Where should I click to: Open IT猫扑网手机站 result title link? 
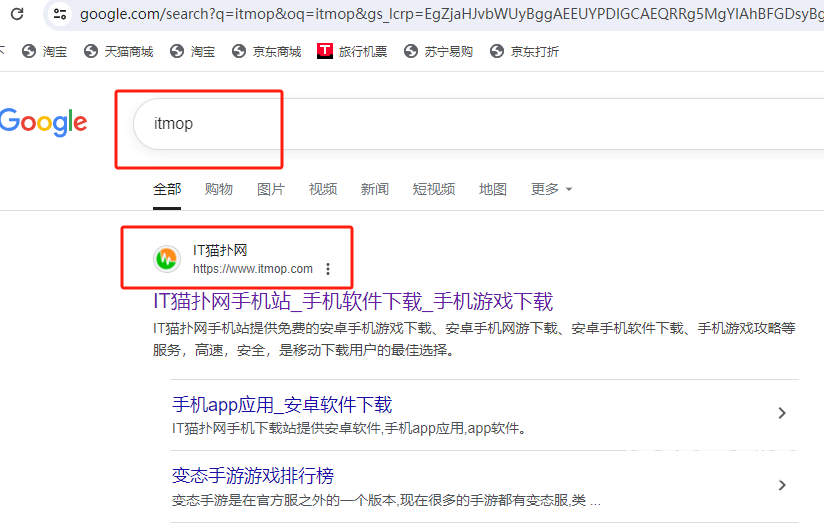[x=353, y=301]
